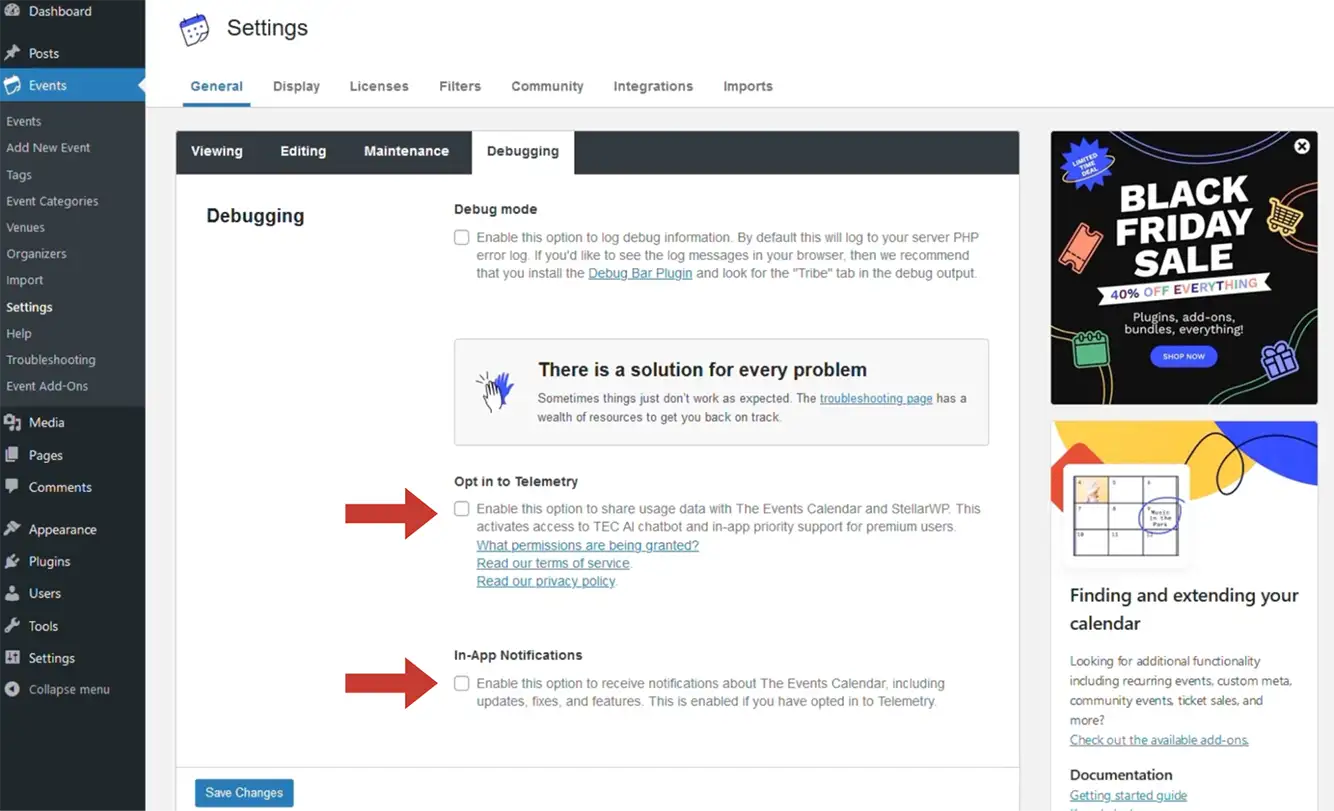Open the Debug Bar Plugin link
Image resolution: width=1334 pixels, height=811 pixels.
pos(640,273)
